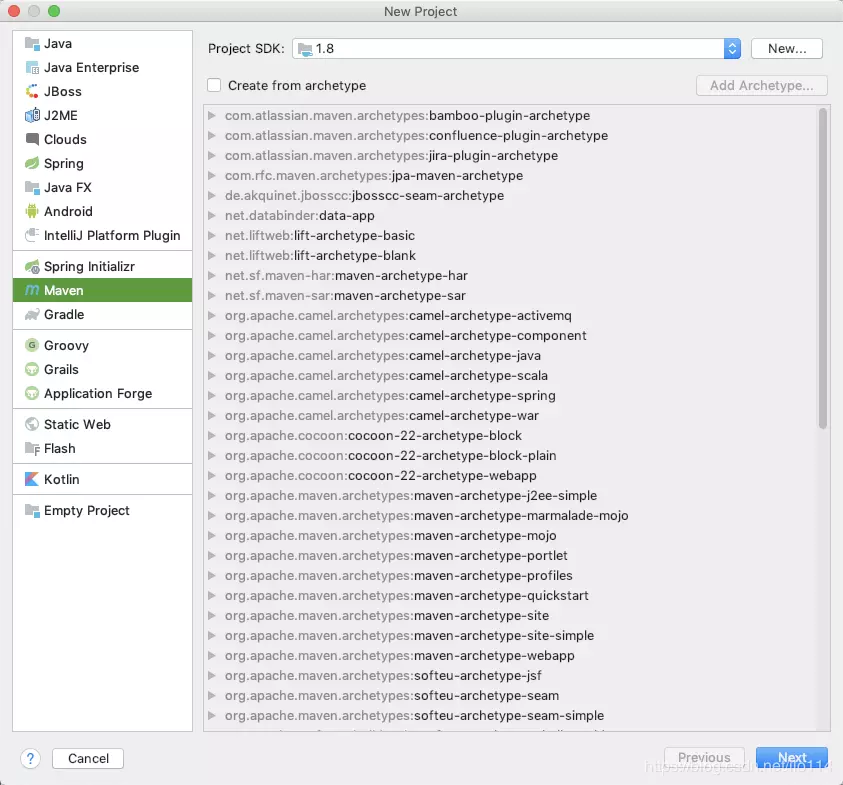The height and width of the screenshot is (785, 843).
Task: Click the Gradle elephant icon
Action: (x=32, y=315)
